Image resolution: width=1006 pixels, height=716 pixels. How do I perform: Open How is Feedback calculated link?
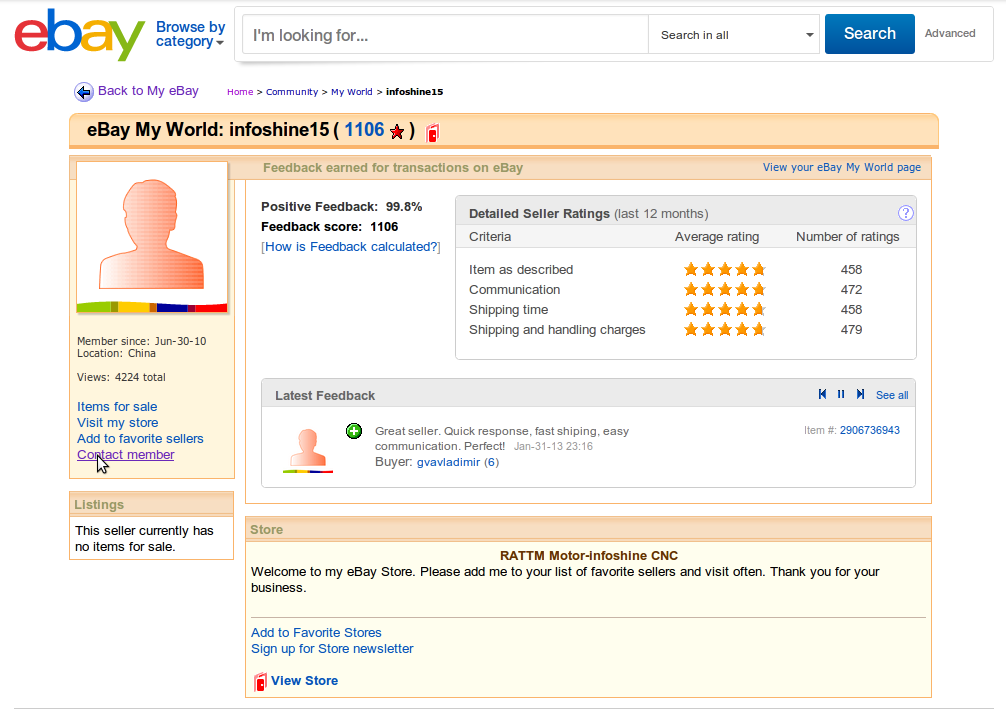pyautogui.click(x=352, y=247)
